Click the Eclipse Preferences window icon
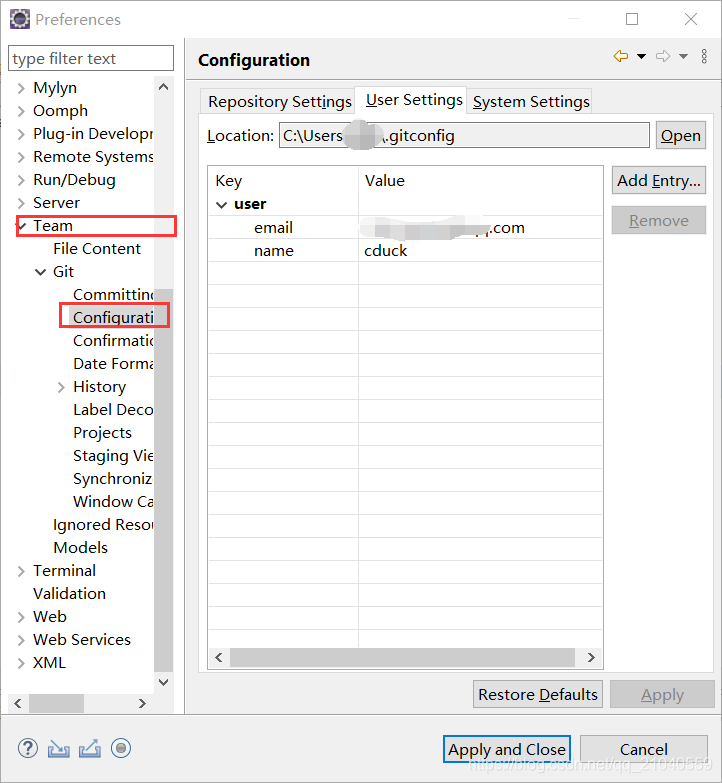 click(x=20, y=19)
